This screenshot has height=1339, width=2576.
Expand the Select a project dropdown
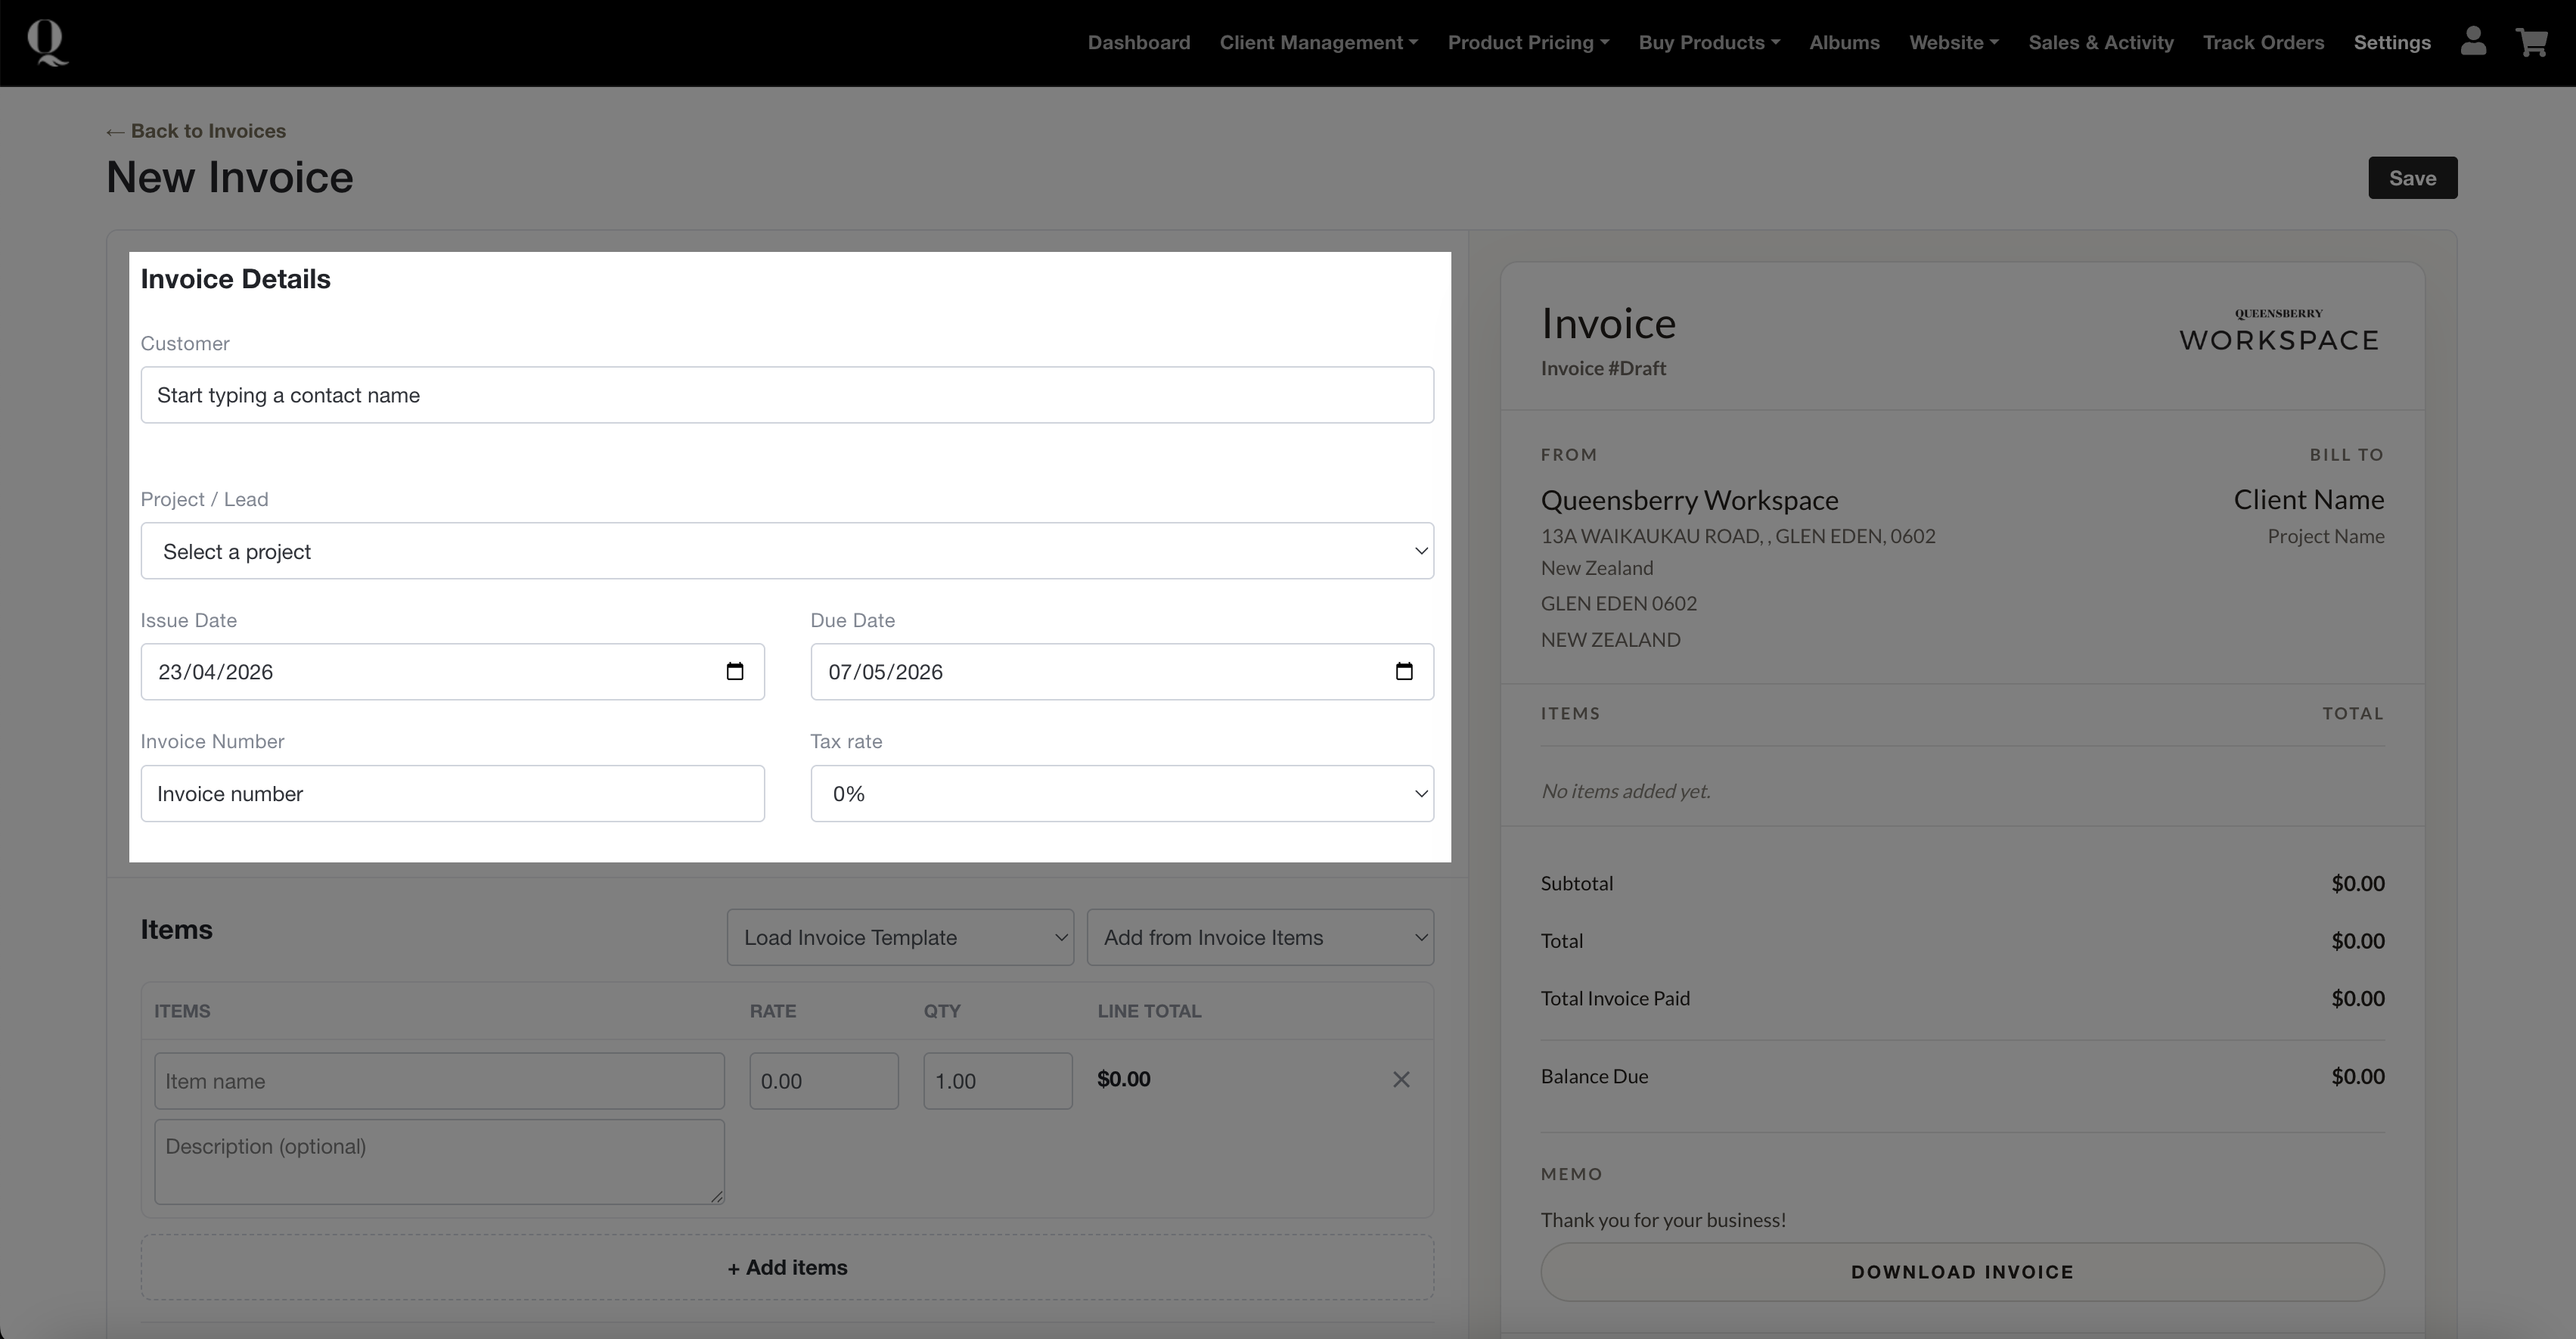click(x=787, y=551)
